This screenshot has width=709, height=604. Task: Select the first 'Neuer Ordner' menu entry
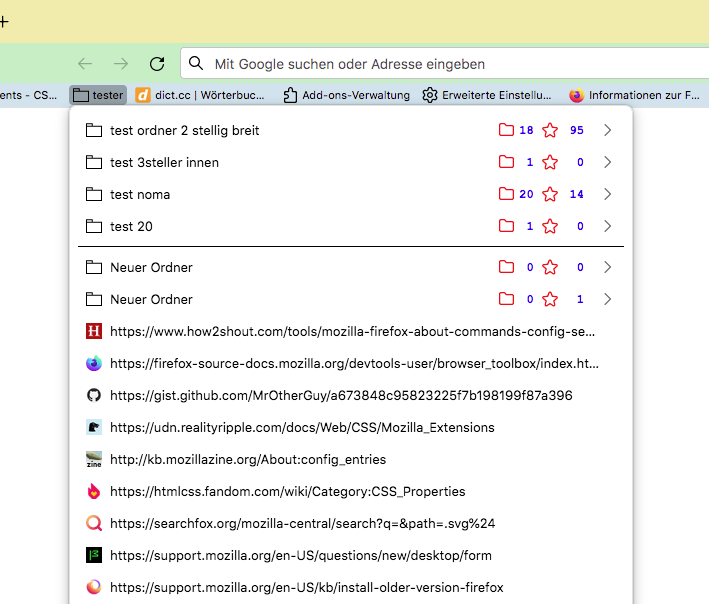[x=151, y=267]
